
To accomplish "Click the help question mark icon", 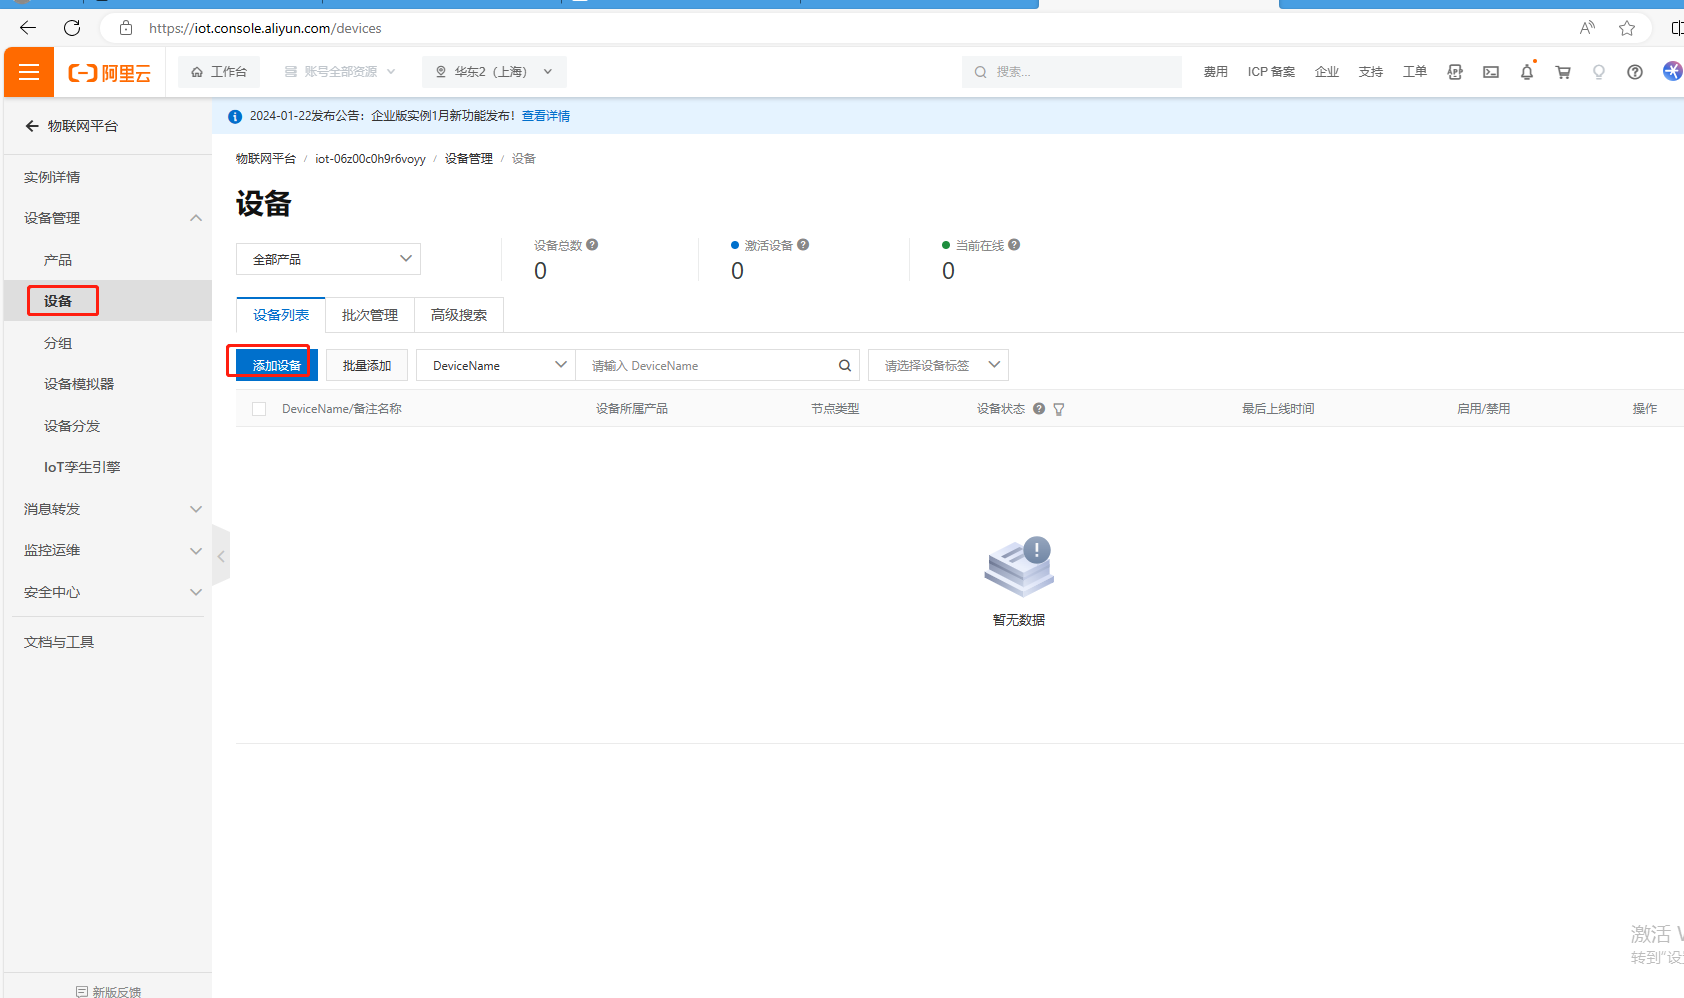I will point(1634,72).
